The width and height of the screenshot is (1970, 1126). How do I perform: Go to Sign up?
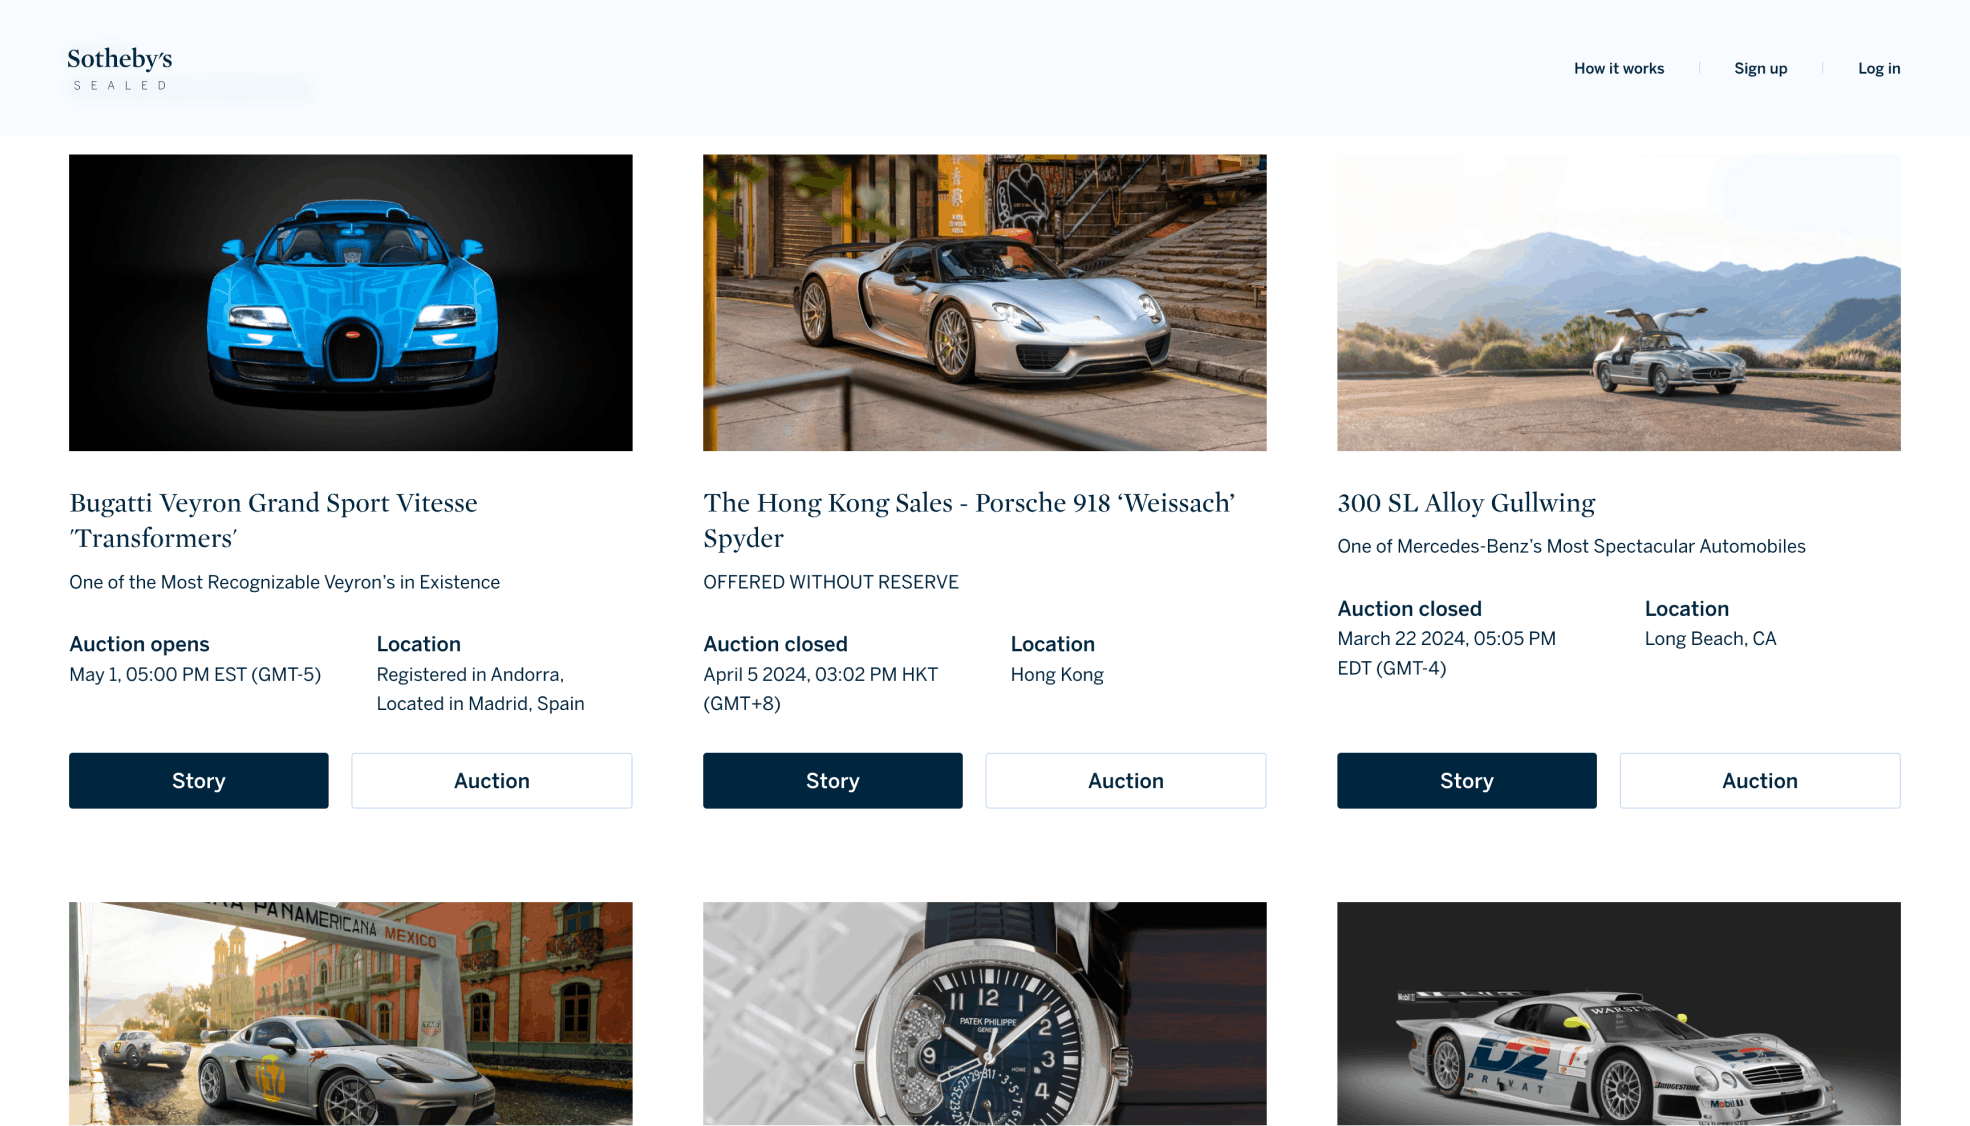click(1760, 68)
